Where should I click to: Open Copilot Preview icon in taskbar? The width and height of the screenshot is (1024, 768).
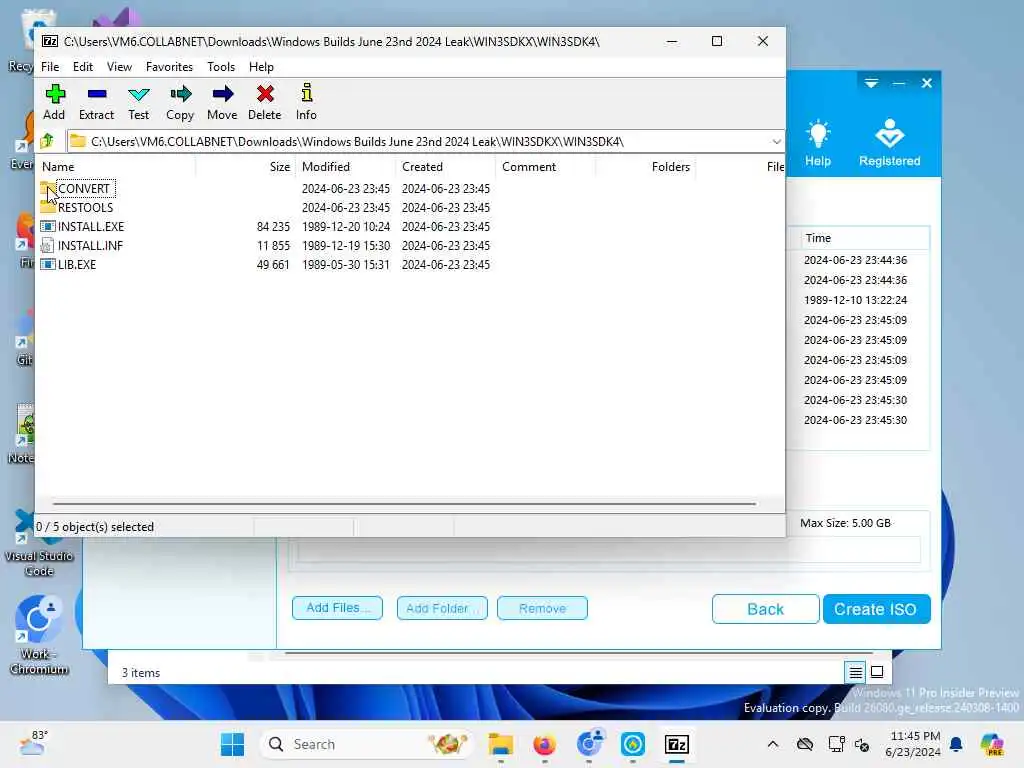coord(992,744)
